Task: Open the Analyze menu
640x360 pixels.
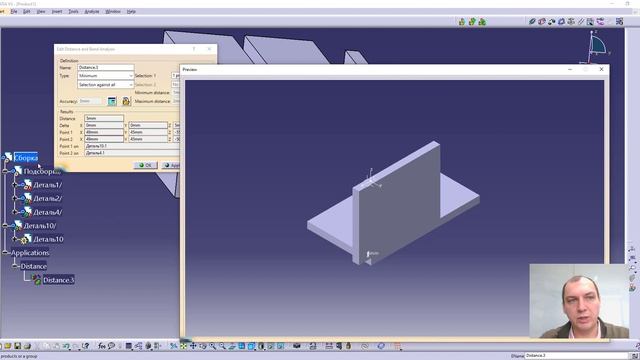Action: coord(92,11)
